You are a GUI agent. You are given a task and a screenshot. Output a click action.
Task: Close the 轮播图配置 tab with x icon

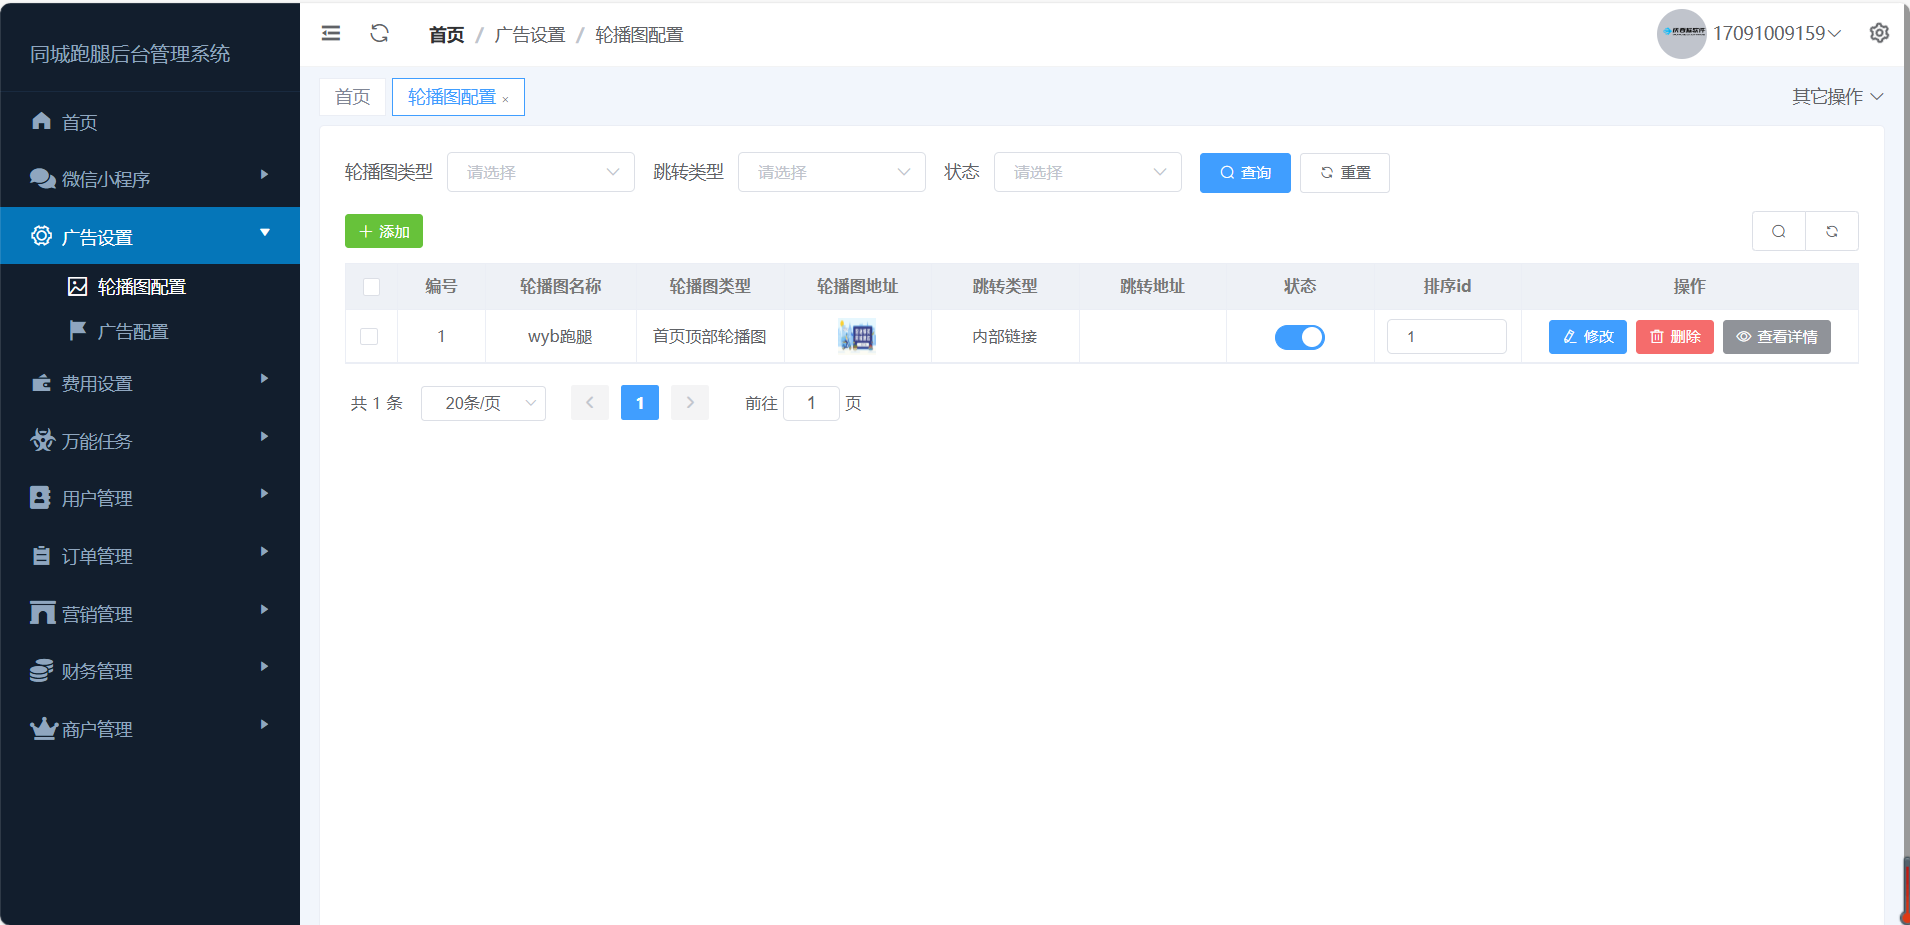point(506,99)
